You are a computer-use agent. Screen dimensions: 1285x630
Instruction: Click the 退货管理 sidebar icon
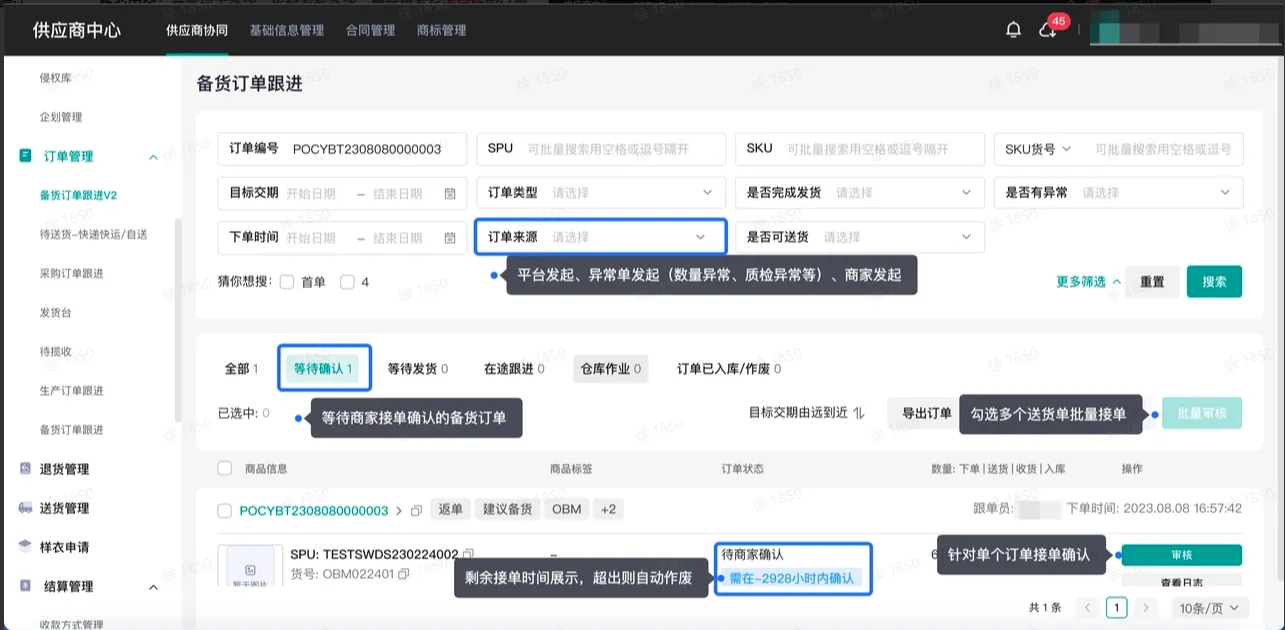tap(26, 469)
